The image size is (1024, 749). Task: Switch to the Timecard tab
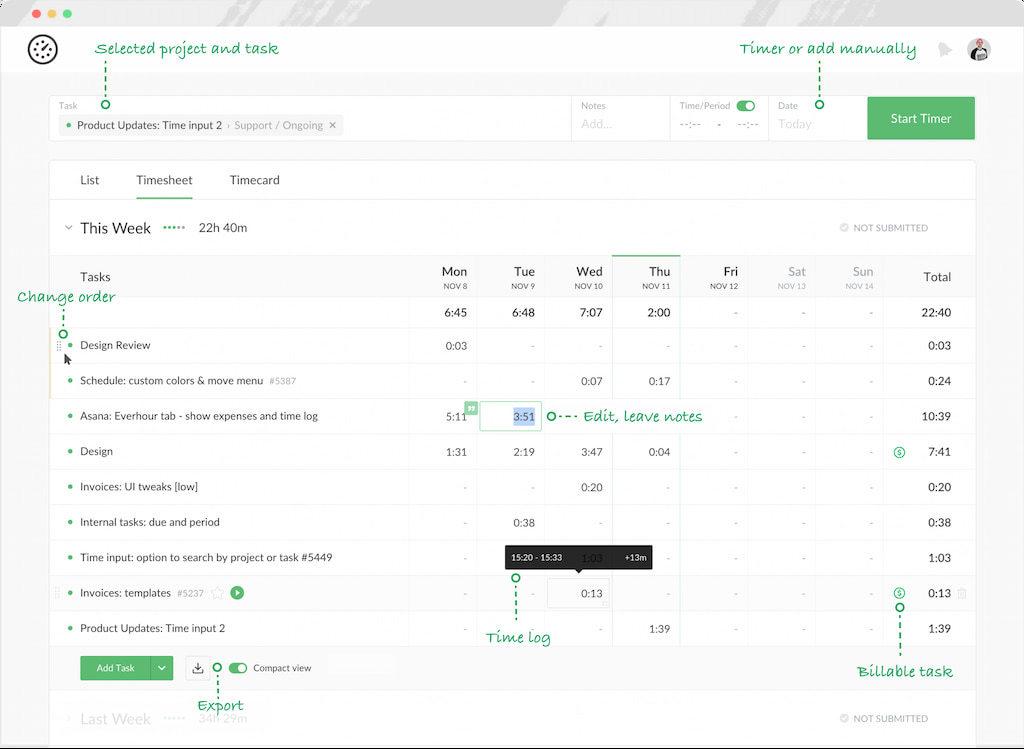click(254, 180)
